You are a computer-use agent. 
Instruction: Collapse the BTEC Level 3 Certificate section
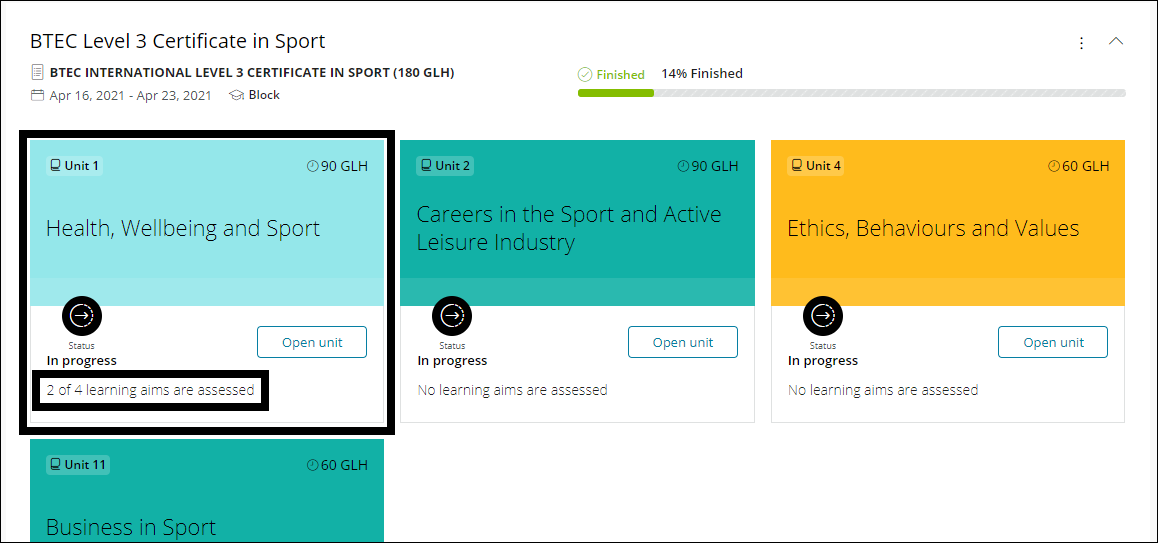pyautogui.click(x=1117, y=42)
